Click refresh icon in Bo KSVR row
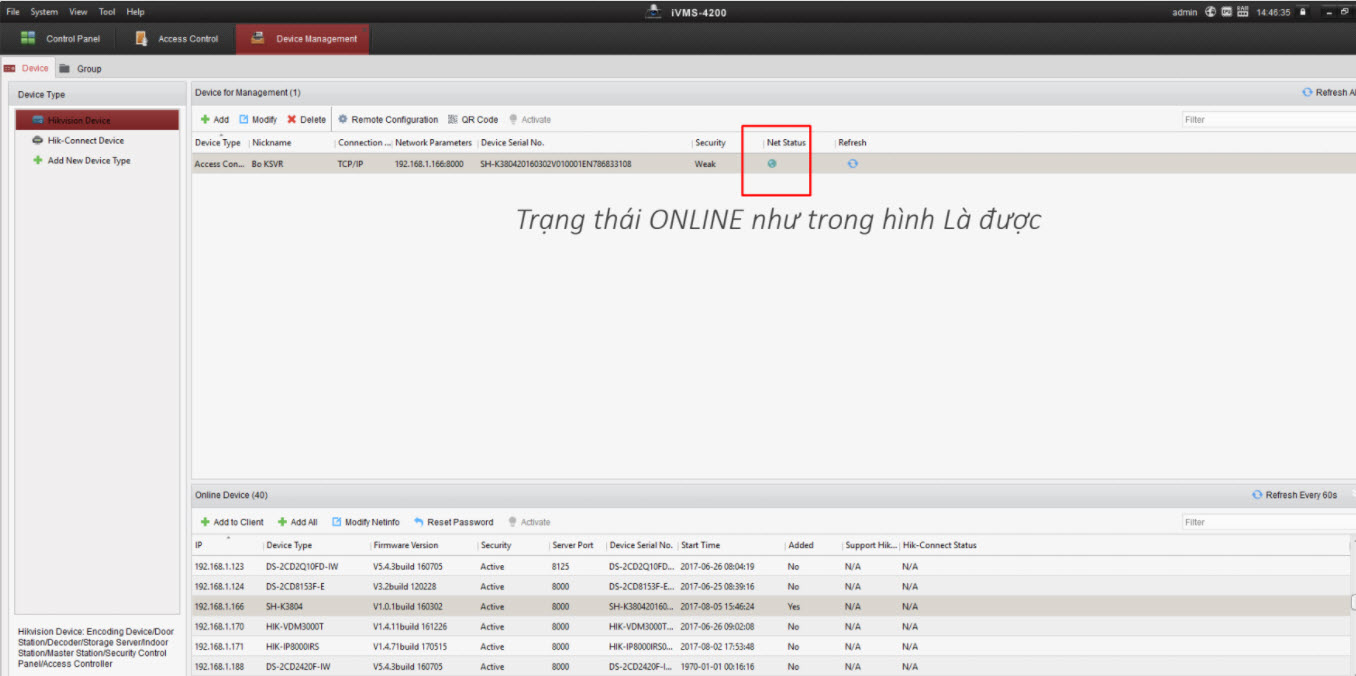1356x676 pixels. 852,164
